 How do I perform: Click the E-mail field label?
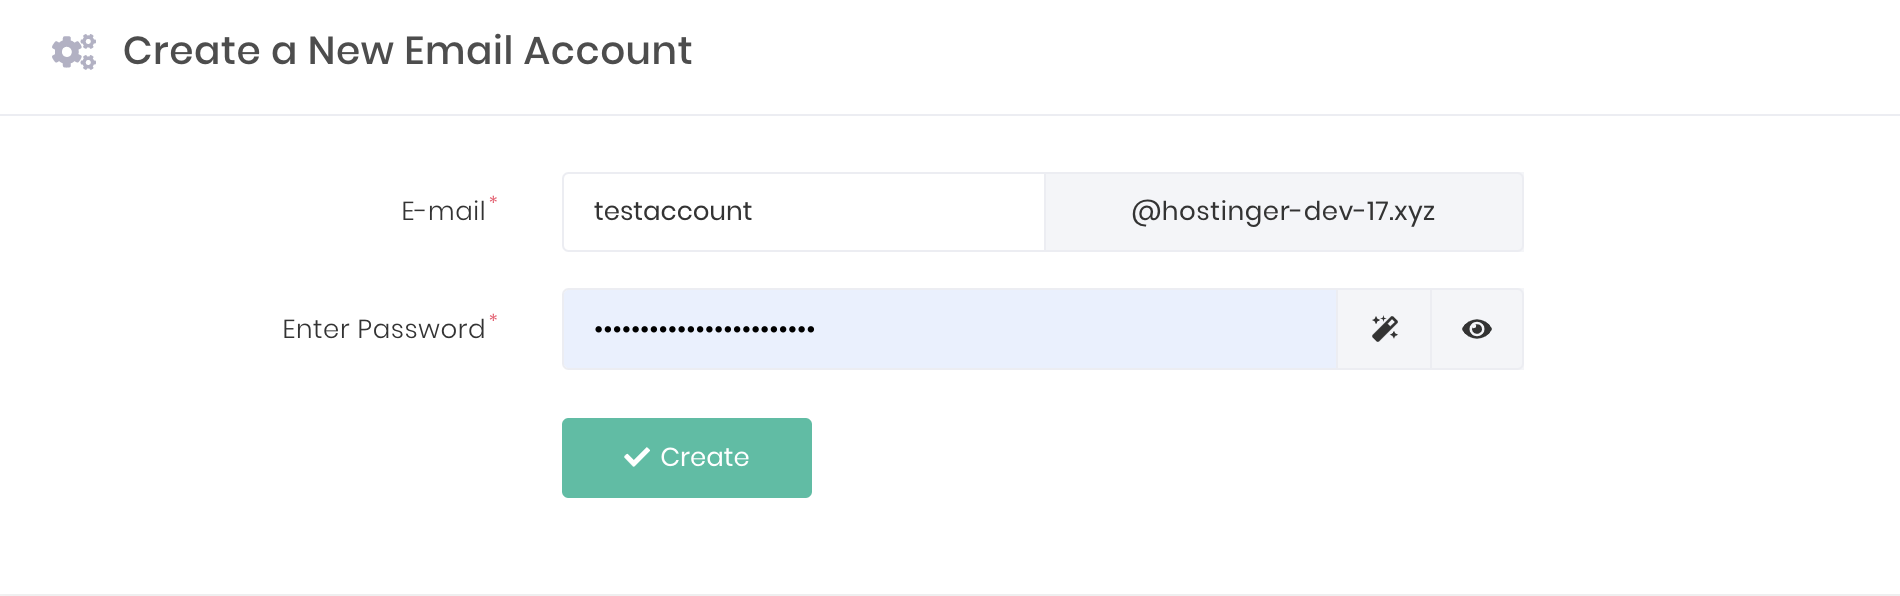443,211
